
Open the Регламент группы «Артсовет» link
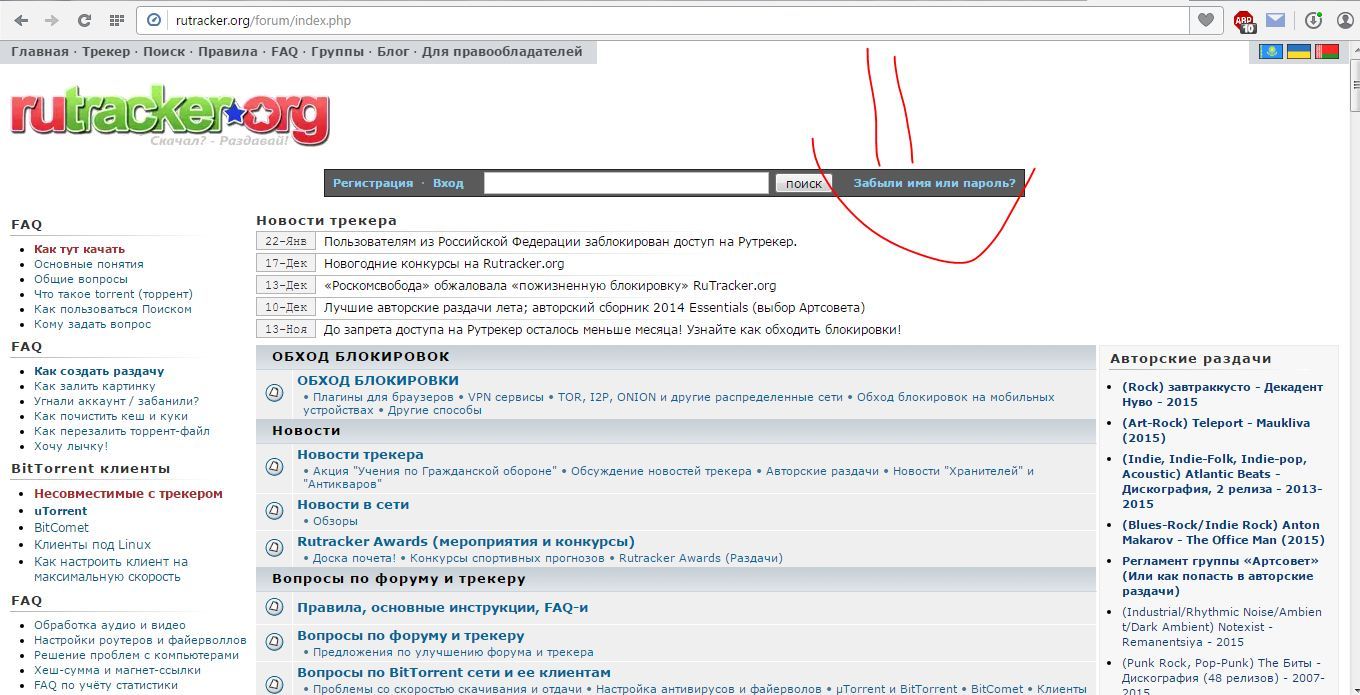1220,576
